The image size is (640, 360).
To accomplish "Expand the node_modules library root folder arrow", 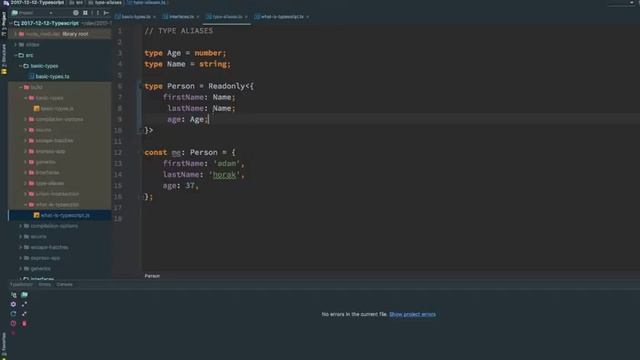I will 16,34.
